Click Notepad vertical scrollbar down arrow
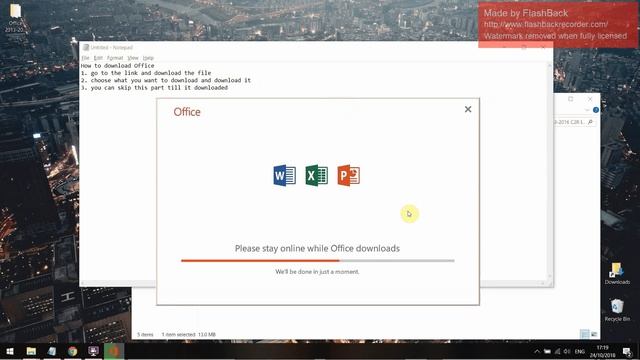This screenshot has height=360, width=640. click(x=549, y=276)
